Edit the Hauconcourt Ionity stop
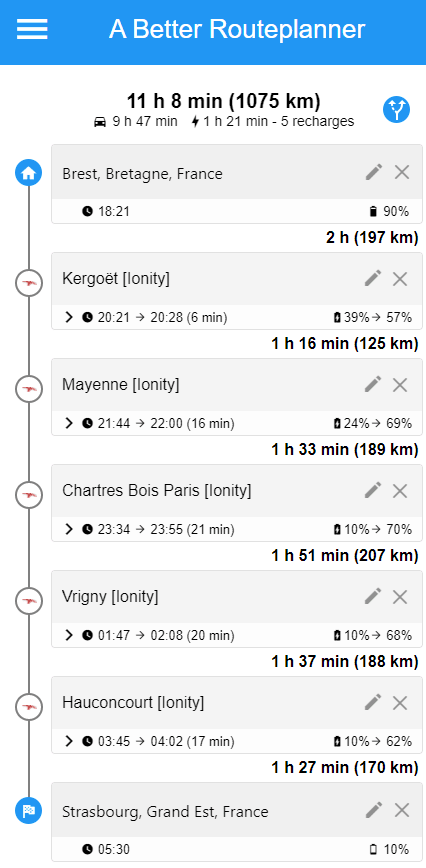 tap(373, 702)
